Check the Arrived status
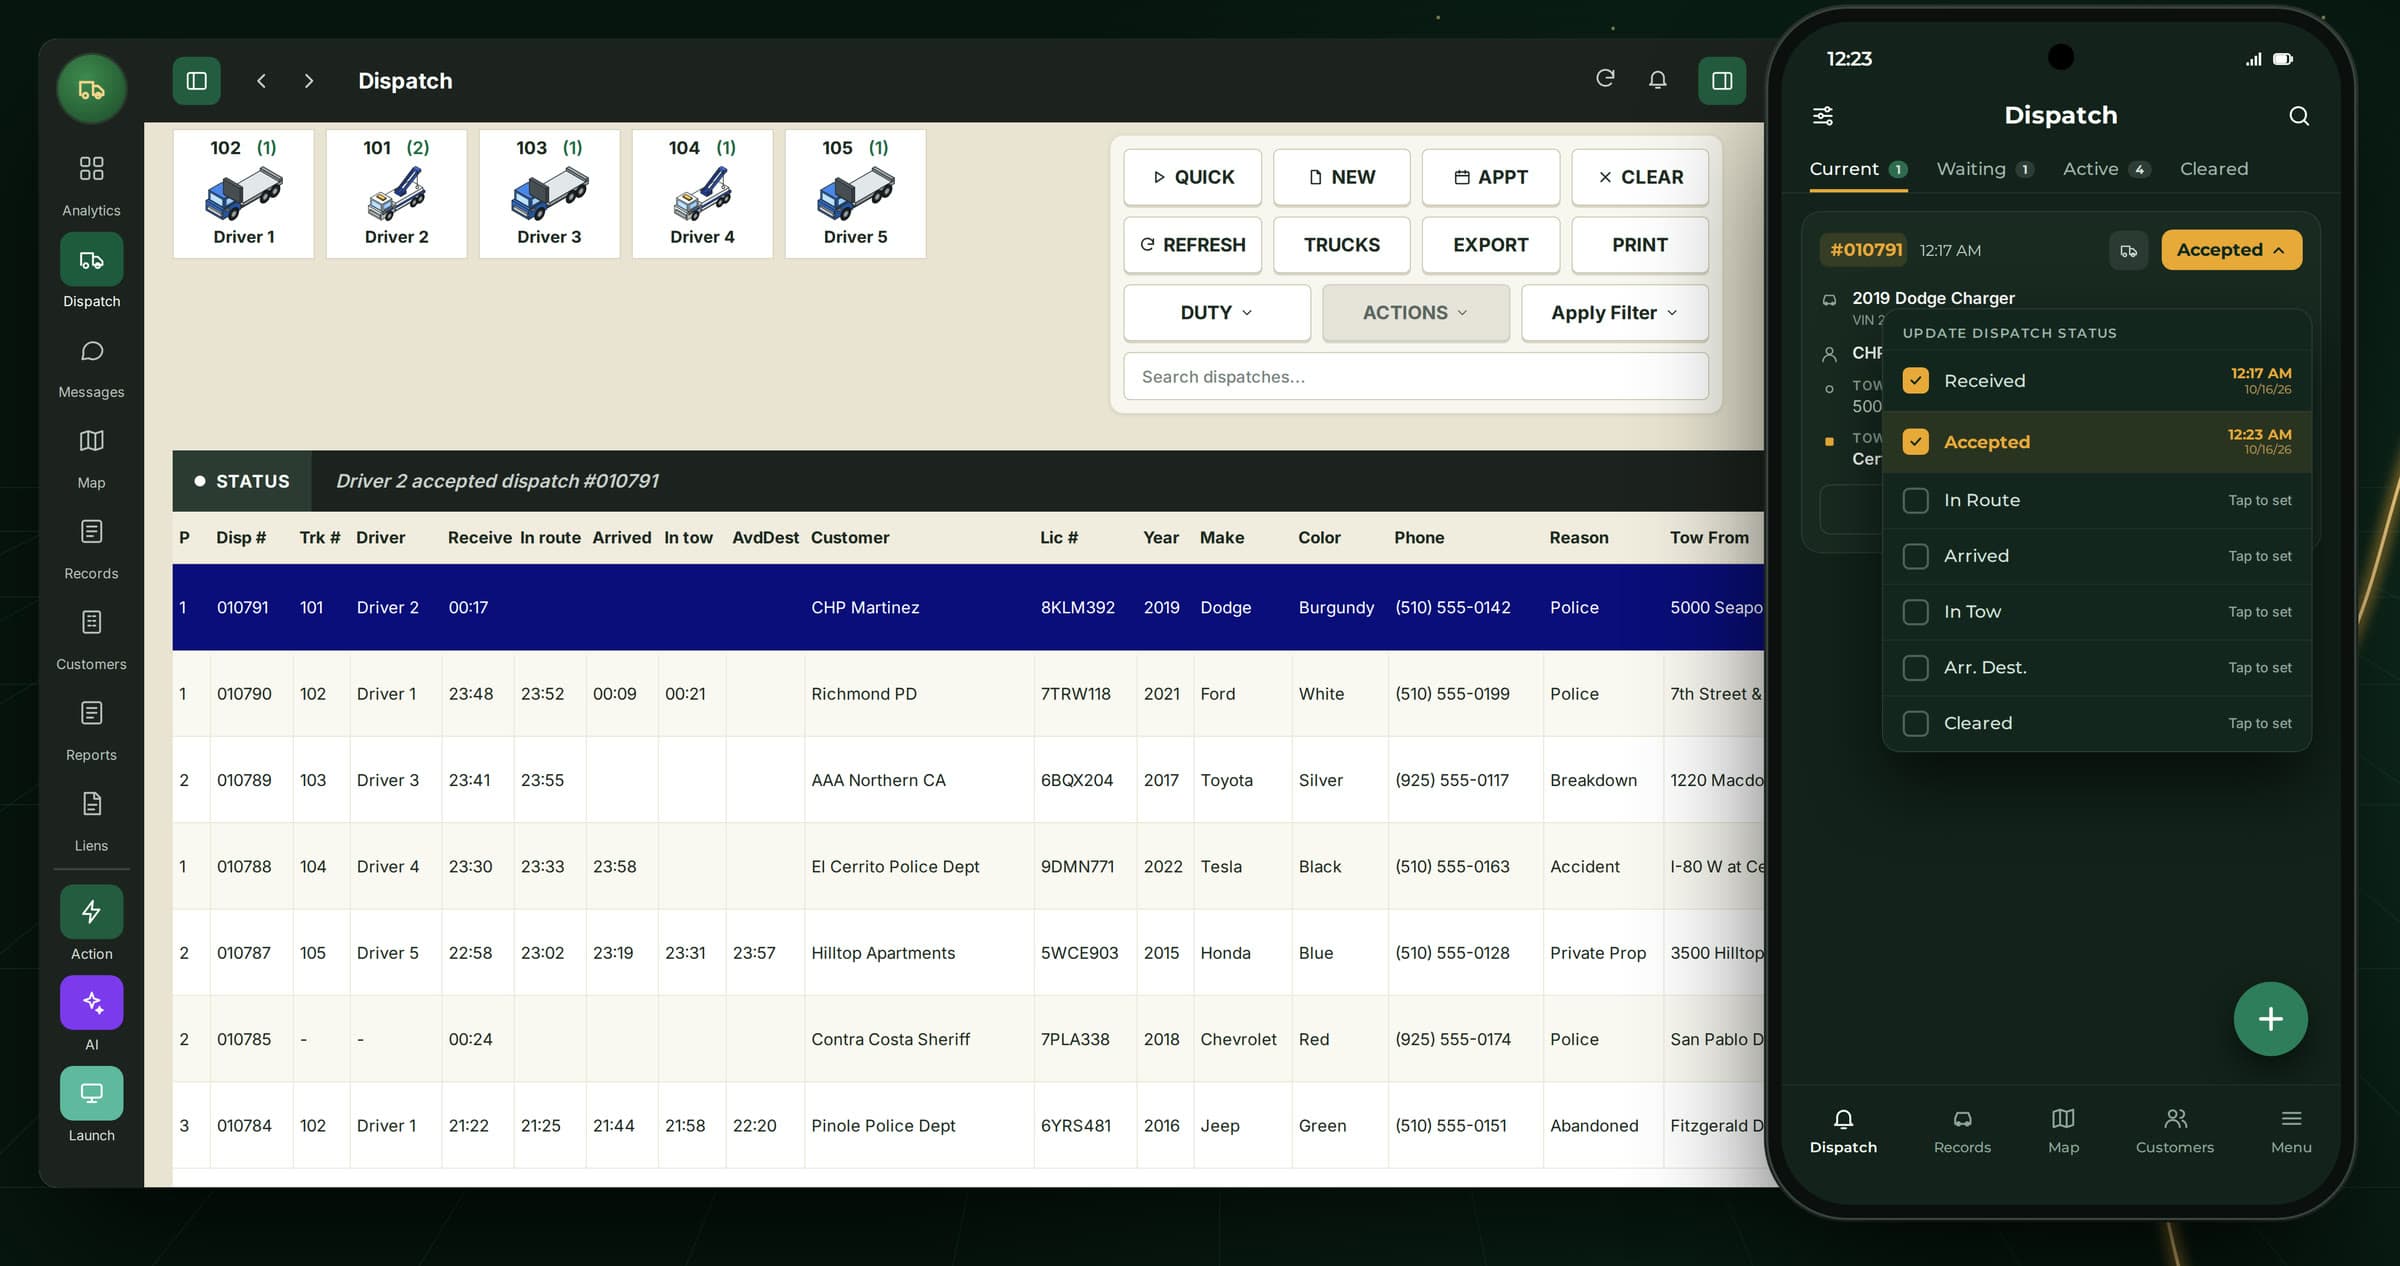 click(1916, 556)
